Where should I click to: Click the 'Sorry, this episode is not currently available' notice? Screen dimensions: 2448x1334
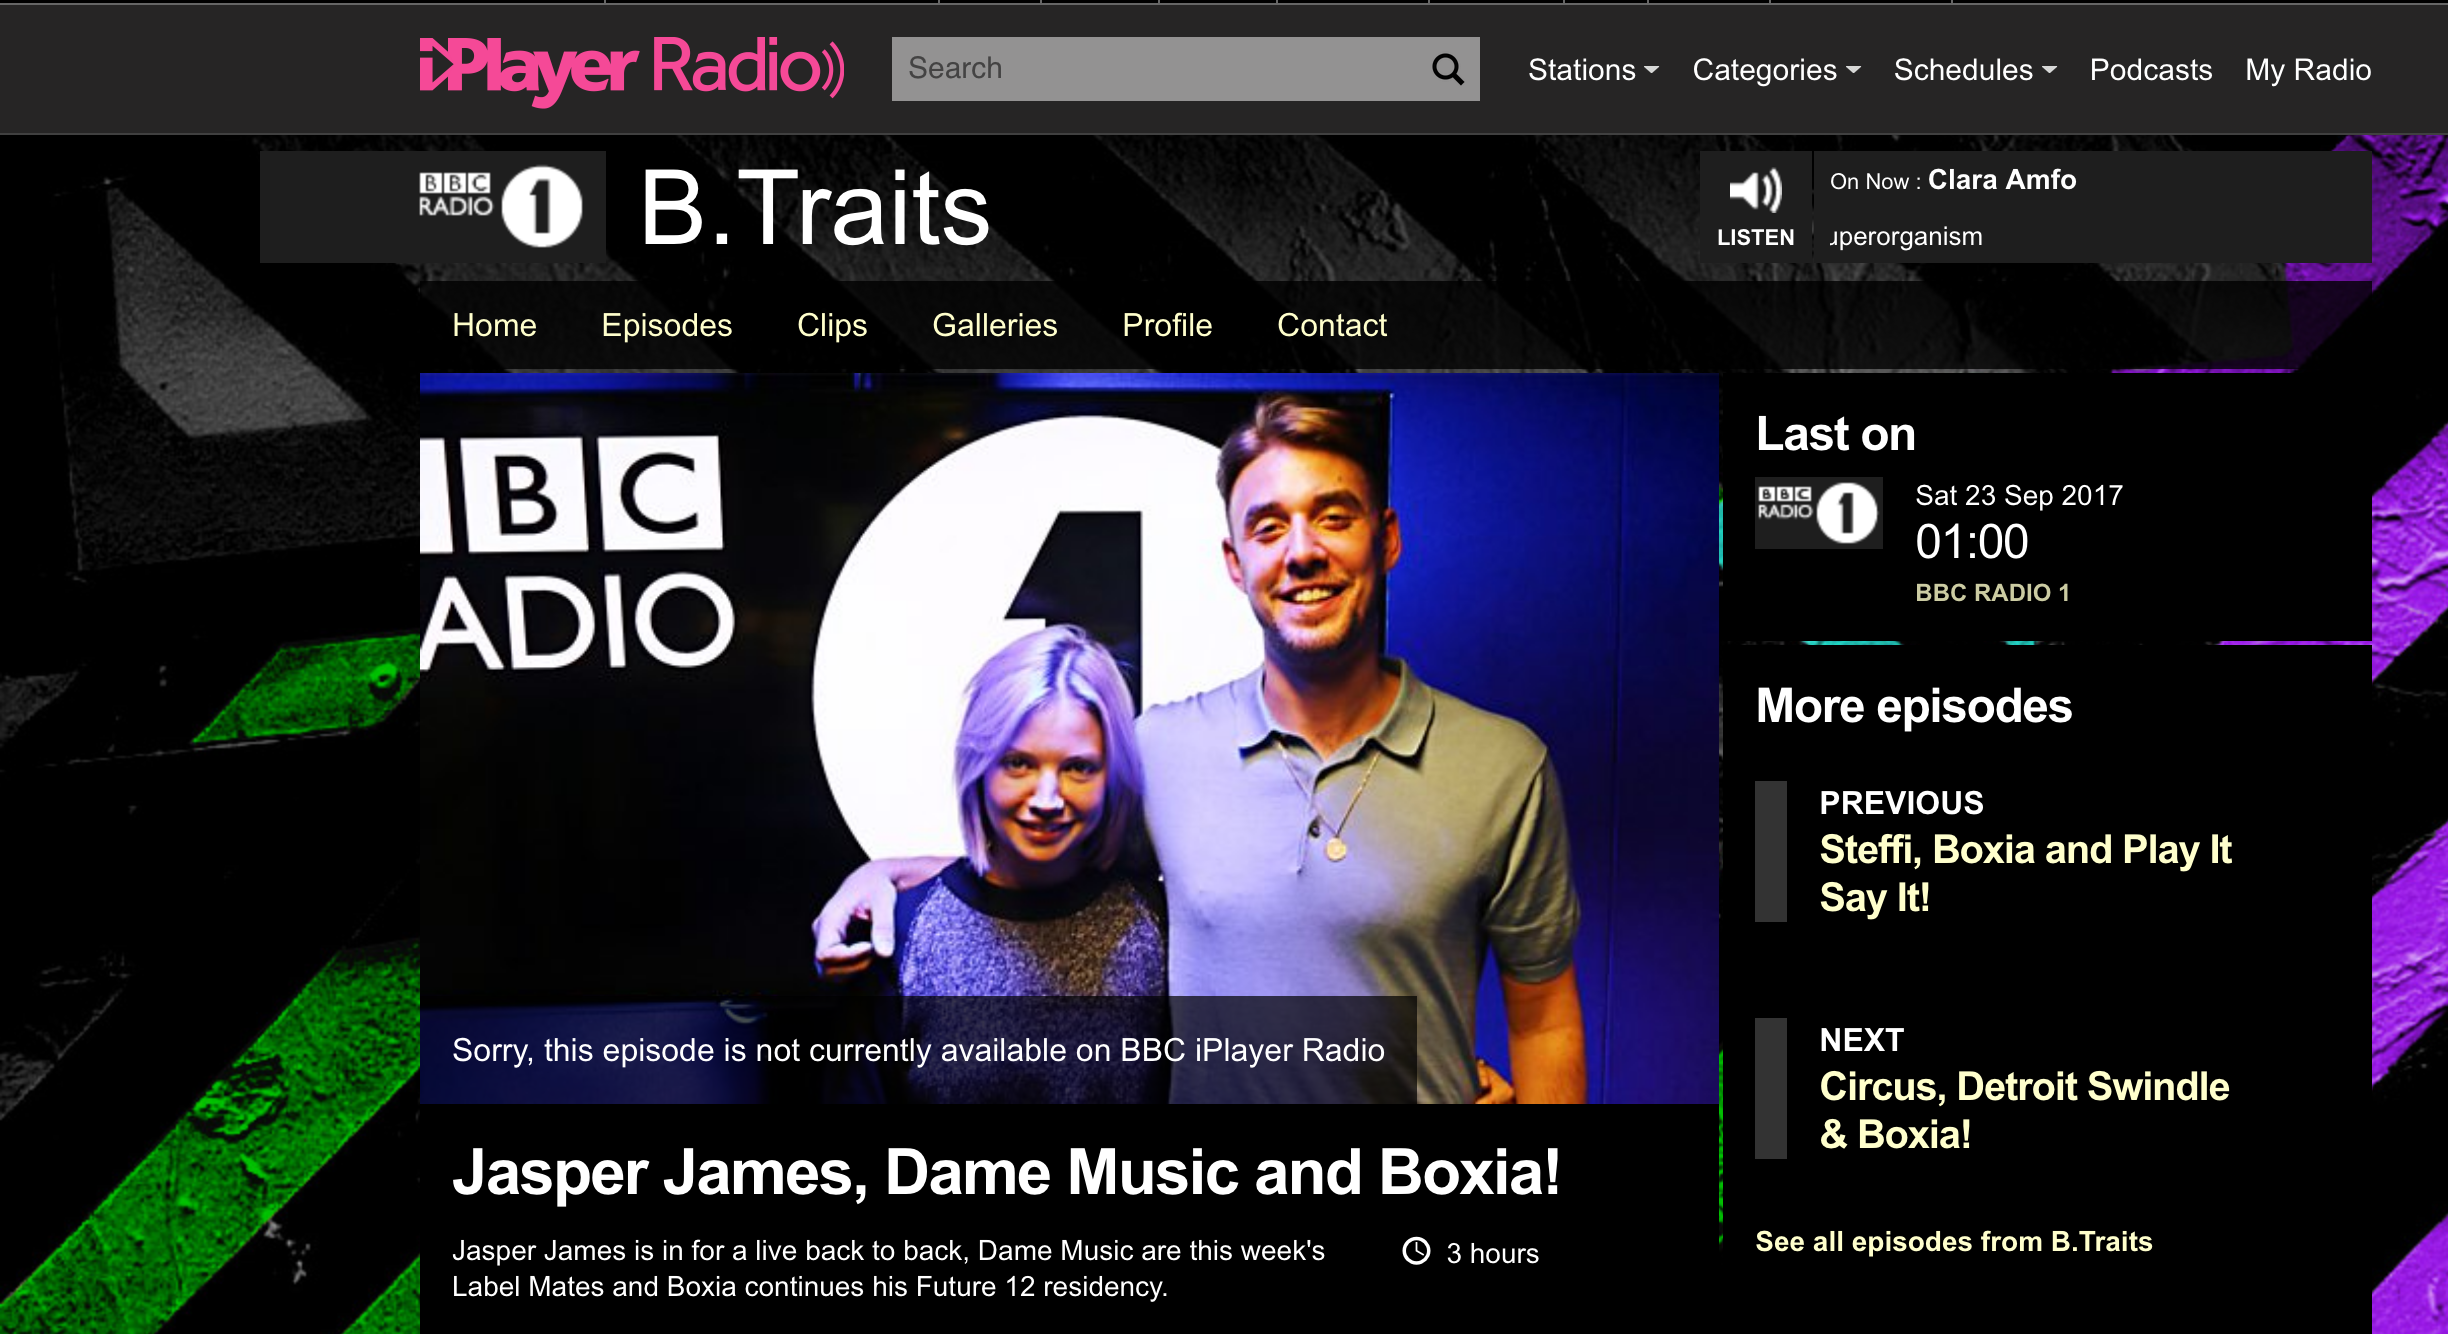click(x=918, y=1050)
